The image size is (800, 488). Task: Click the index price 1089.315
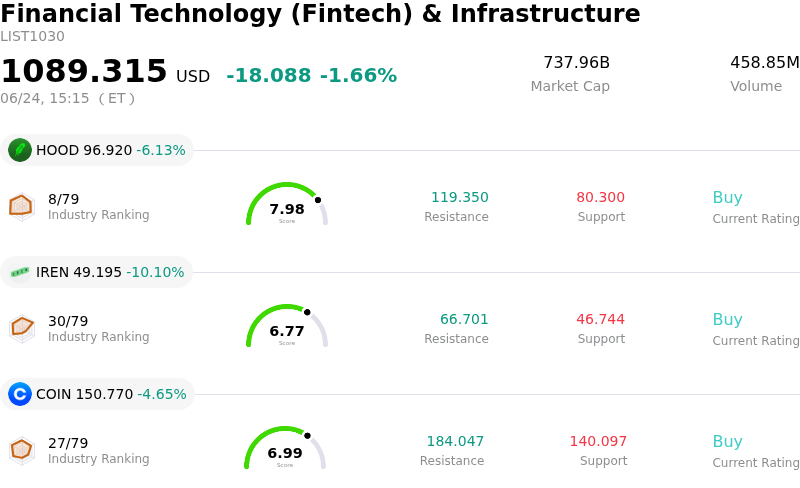(84, 70)
